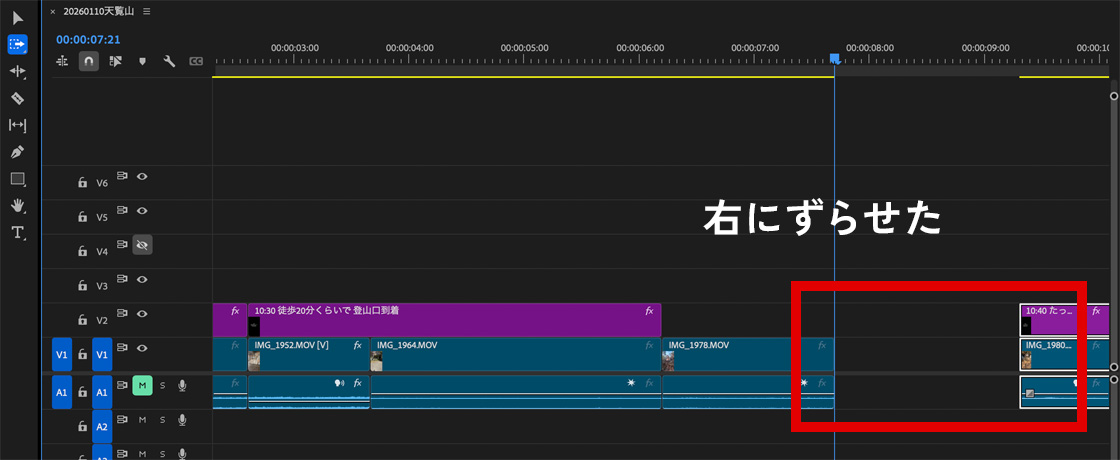This screenshot has width=1120, height=460.
Task: Select the Ripple Edit tool
Action: tap(17, 71)
